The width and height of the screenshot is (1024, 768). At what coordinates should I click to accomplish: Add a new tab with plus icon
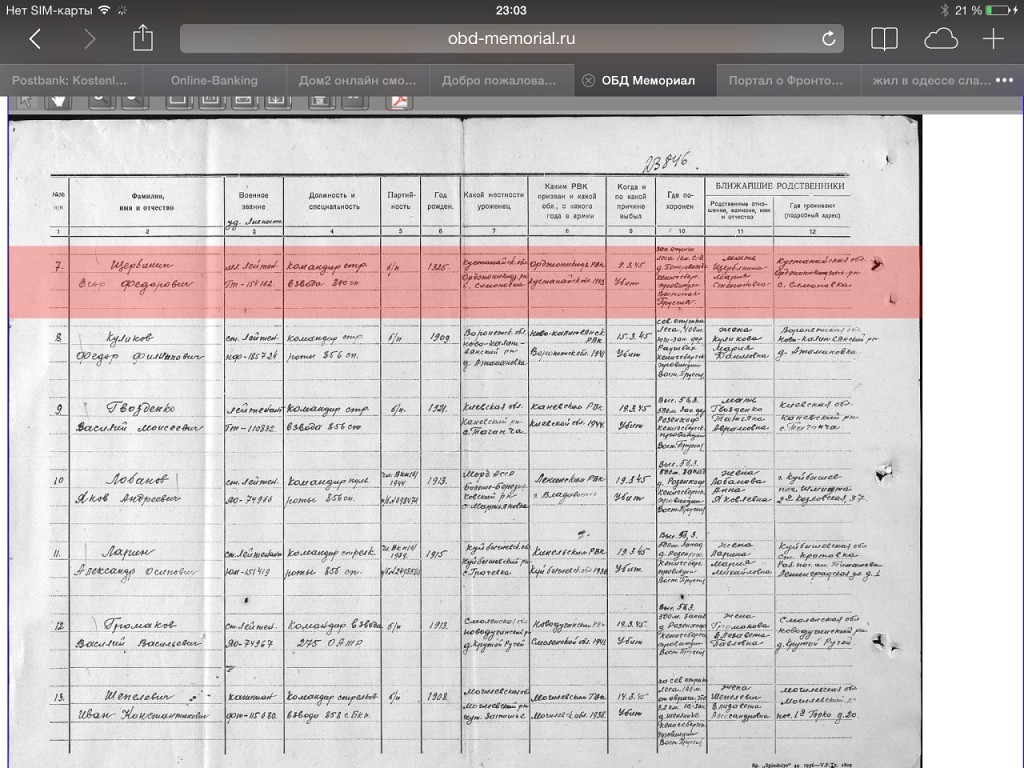coord(993,39)
